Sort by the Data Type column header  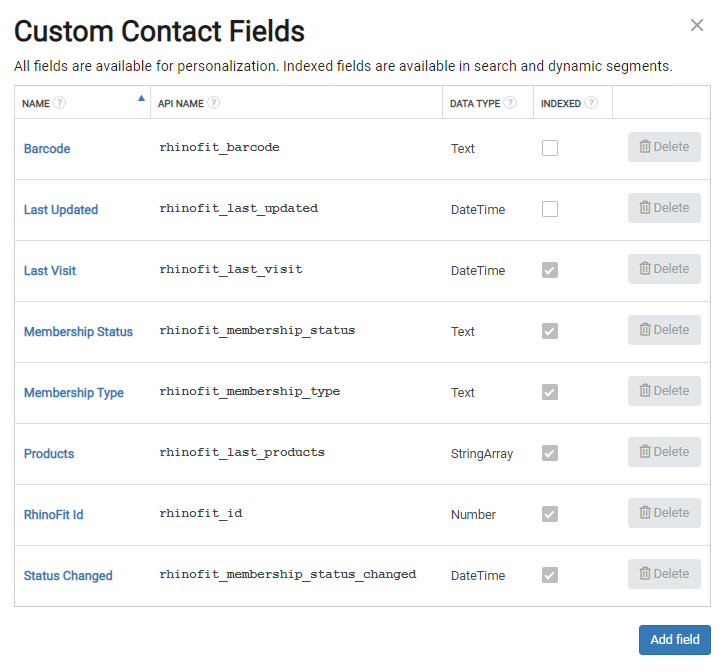pos(475,103)
